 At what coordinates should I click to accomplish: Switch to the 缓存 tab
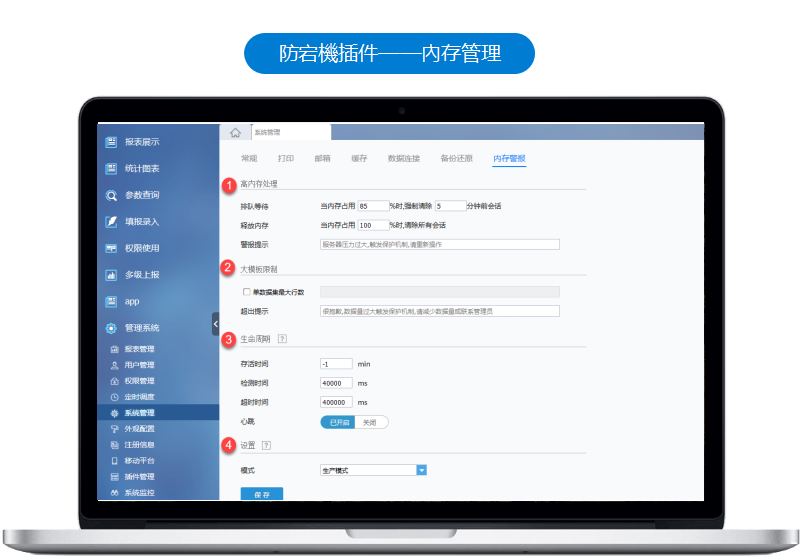coord(360,158)
